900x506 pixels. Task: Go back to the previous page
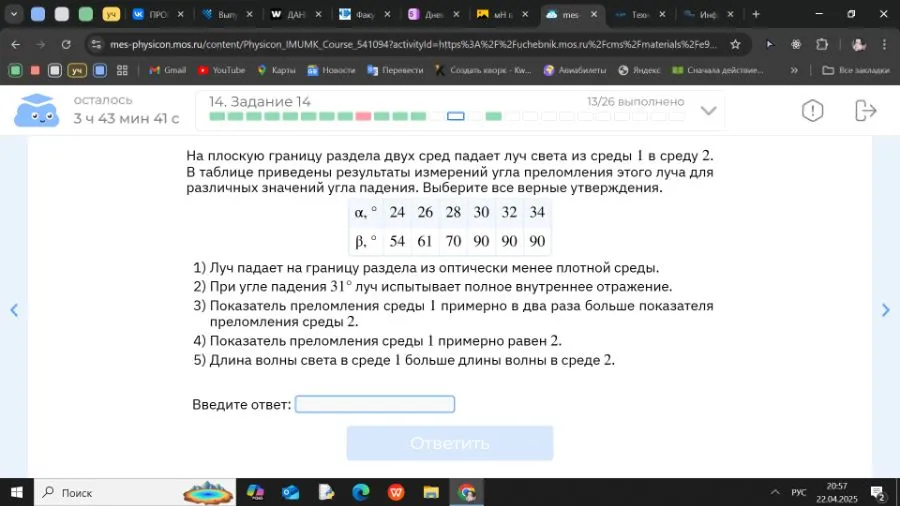click(15, 44)
